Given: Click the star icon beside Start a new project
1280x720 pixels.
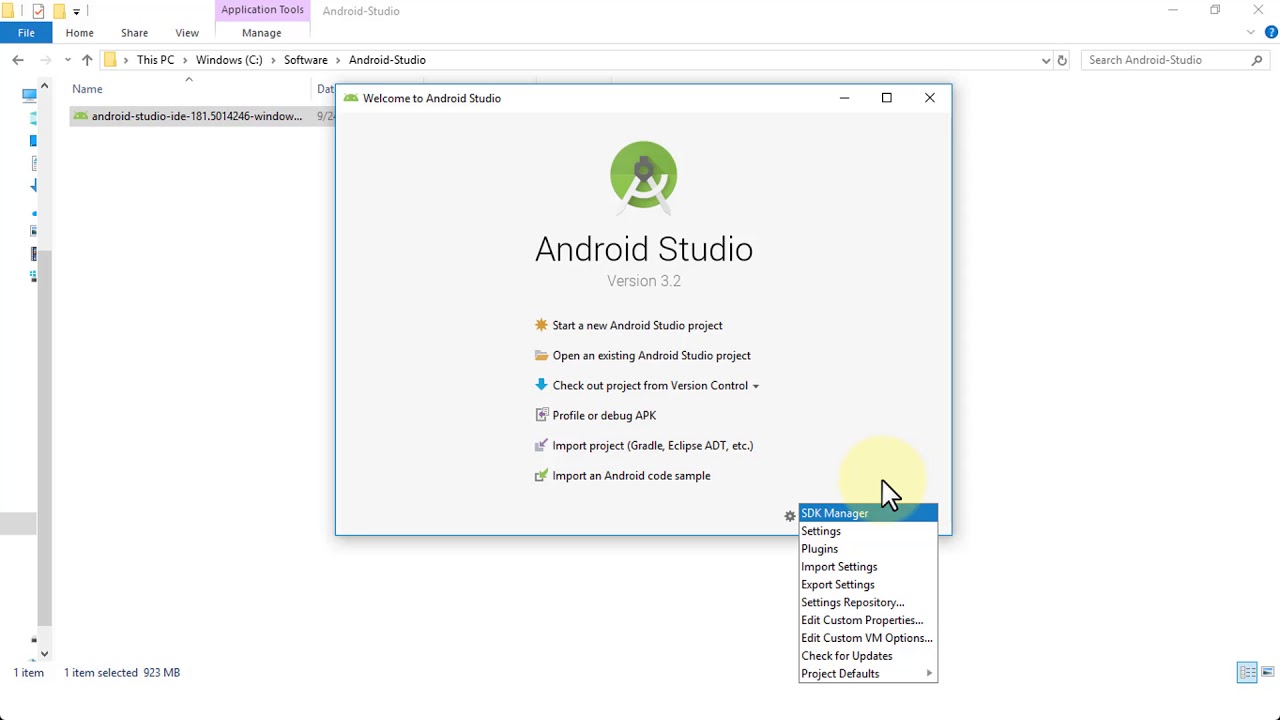Looking at the screenshot, I should tap(541, 325).
